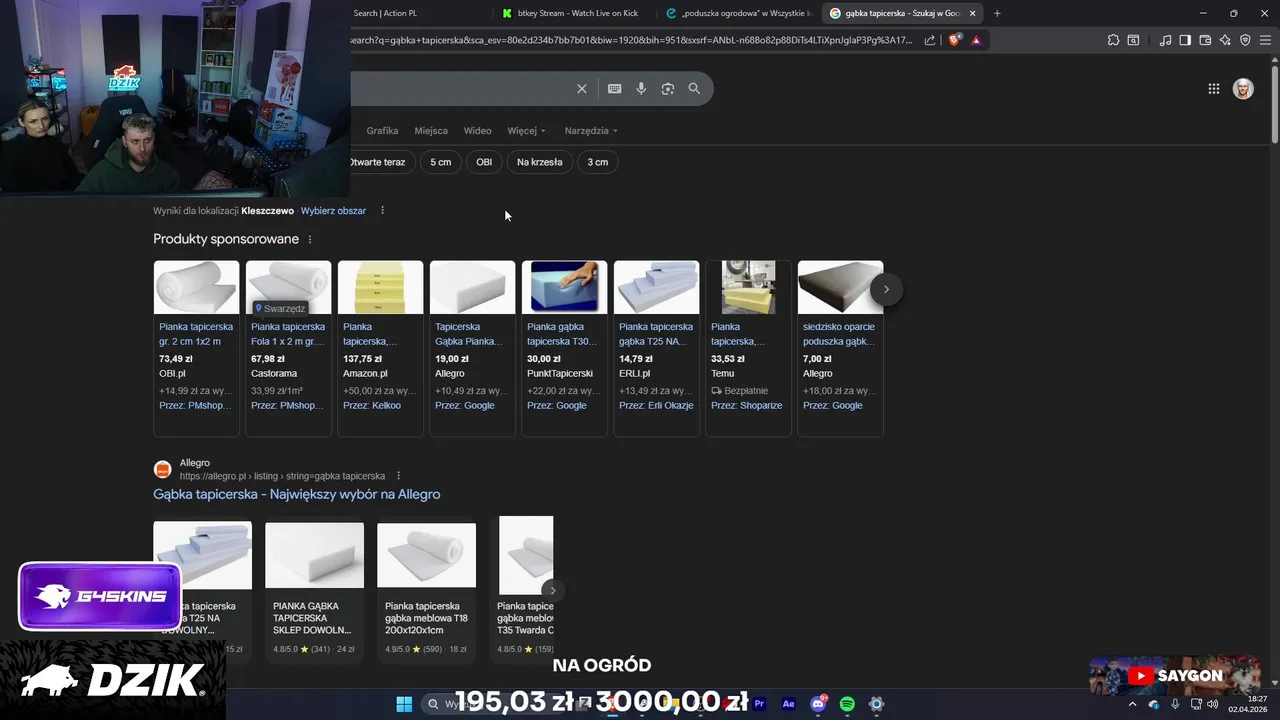Show next sponsored products with arrow
Viewport: 1280px width, 720px height.
[886, 290]
